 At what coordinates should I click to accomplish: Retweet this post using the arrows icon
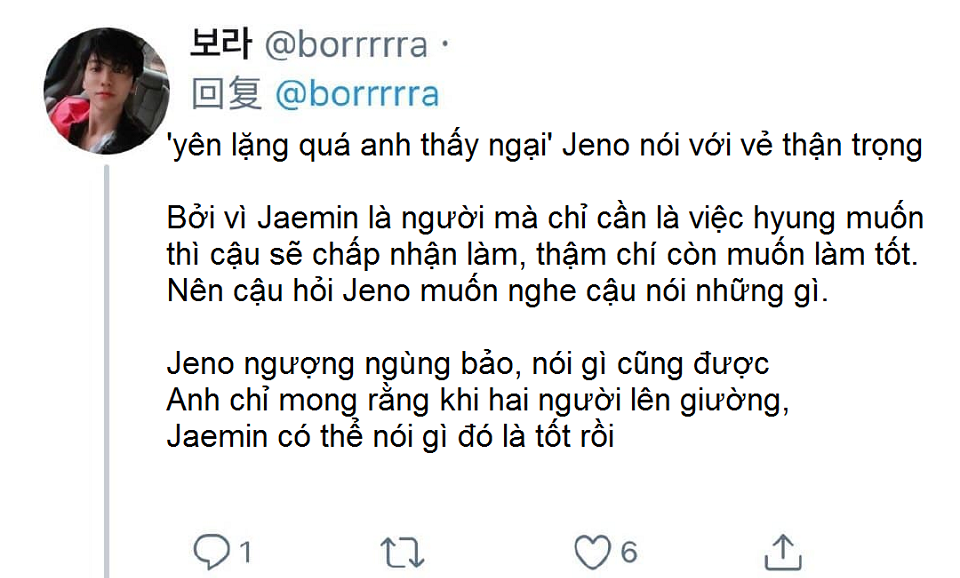tap(402, 552)
